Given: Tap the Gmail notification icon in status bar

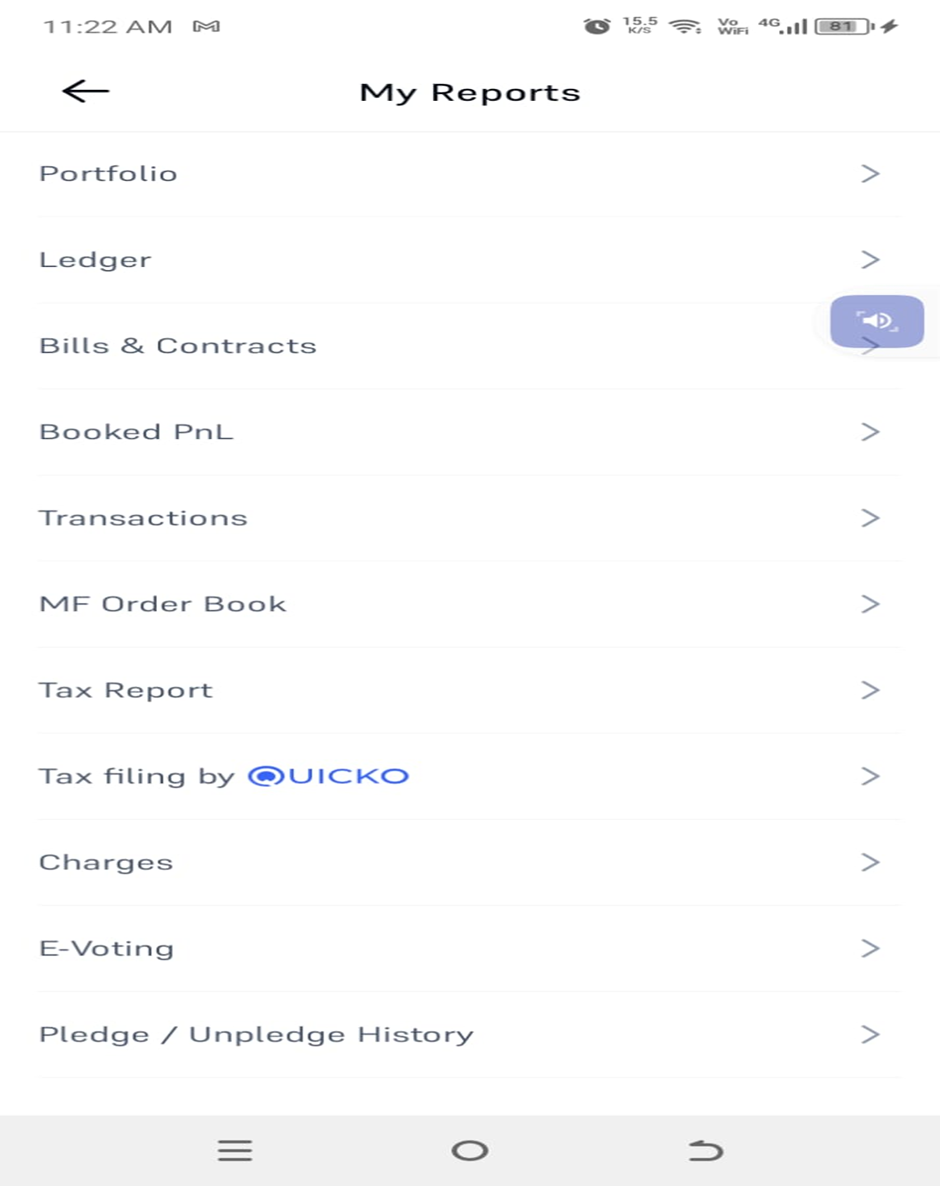Looking at the screenshot, I should (x=206, y=26).
